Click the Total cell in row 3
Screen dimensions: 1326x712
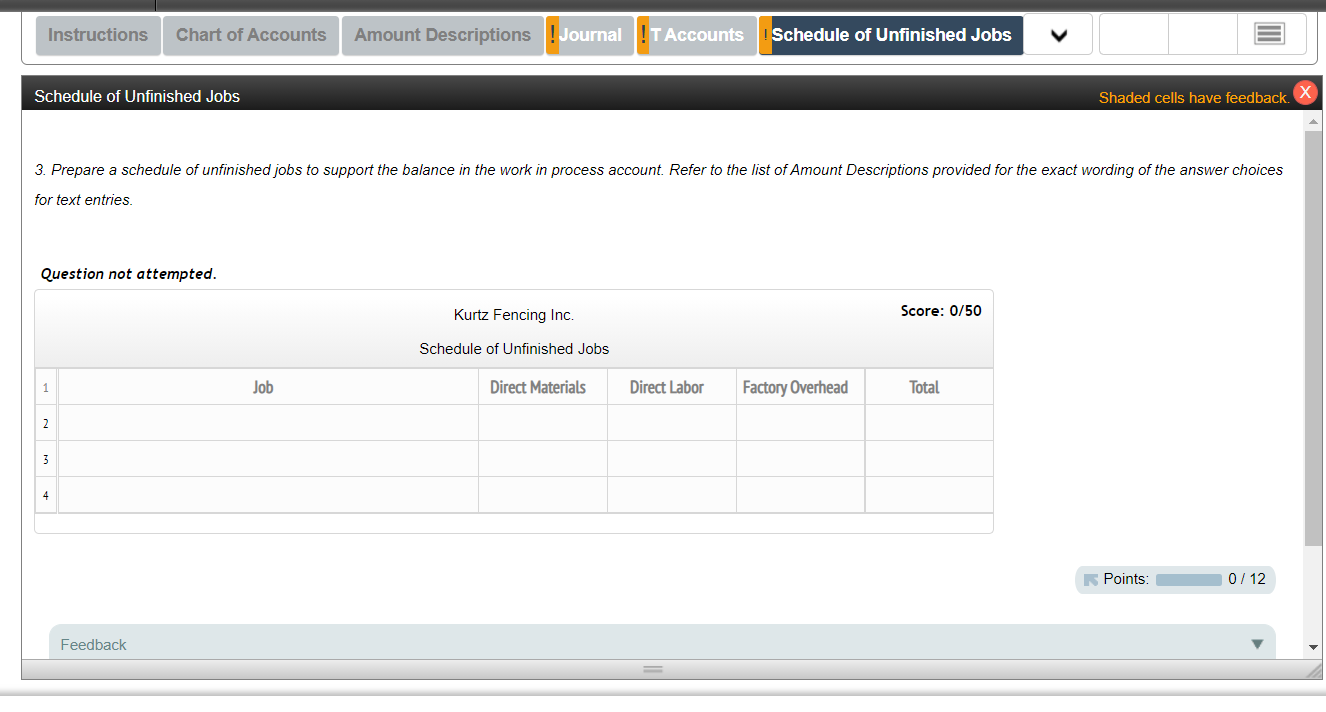[x=929, y=459]
